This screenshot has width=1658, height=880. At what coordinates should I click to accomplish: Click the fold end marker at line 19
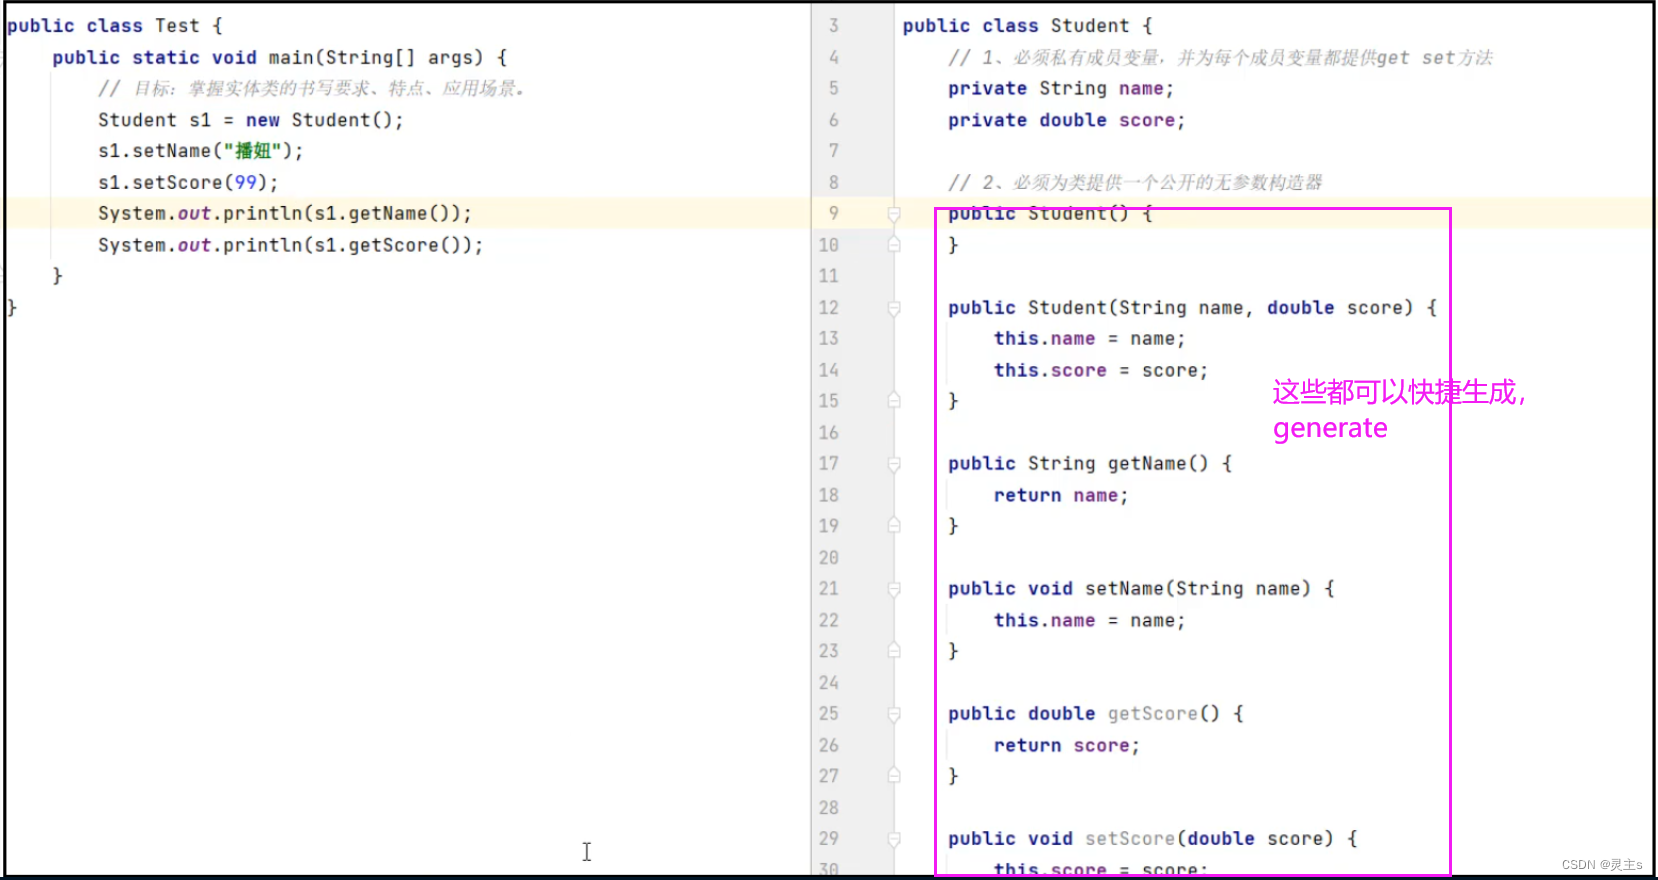coord(894,526)
